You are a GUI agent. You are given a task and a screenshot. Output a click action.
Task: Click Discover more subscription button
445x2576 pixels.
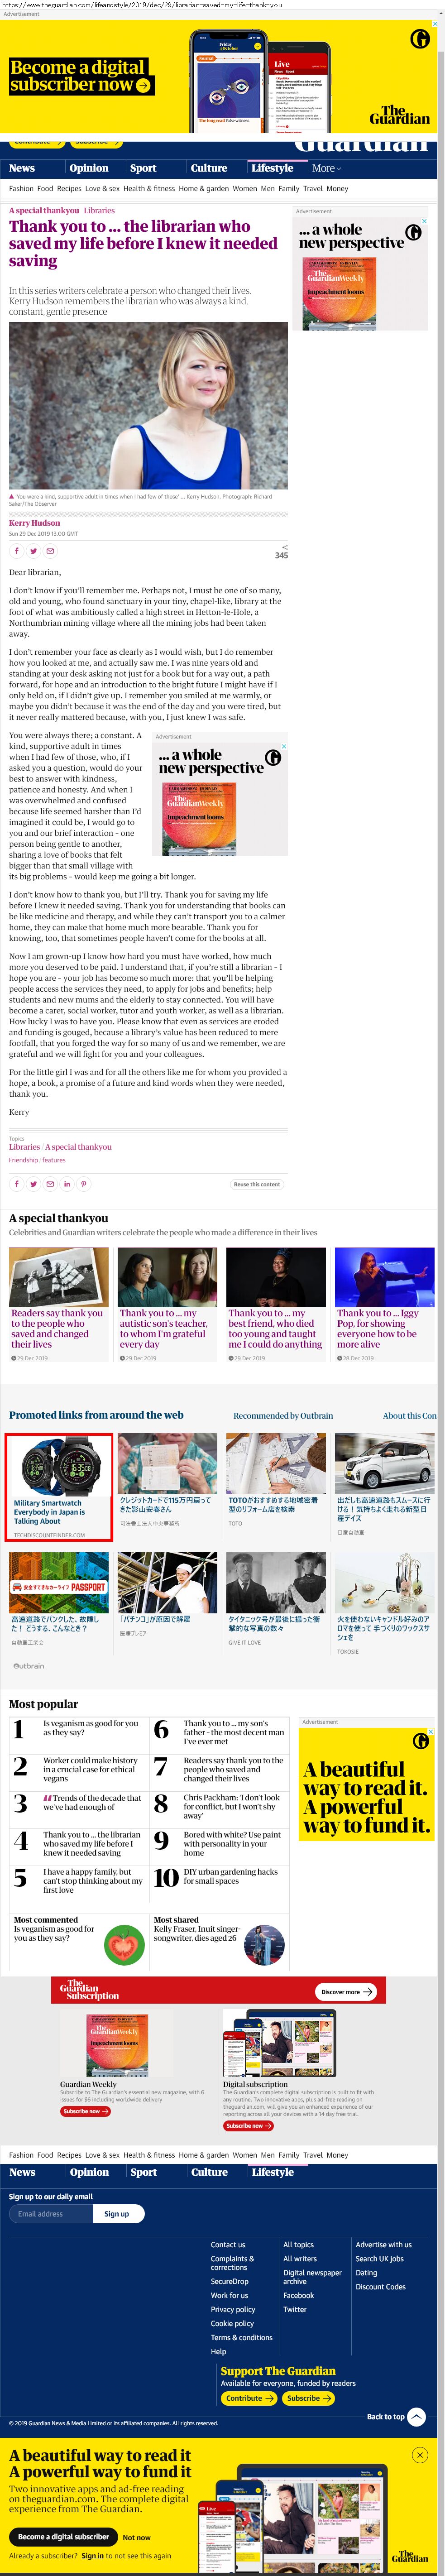click(346, 1992)
